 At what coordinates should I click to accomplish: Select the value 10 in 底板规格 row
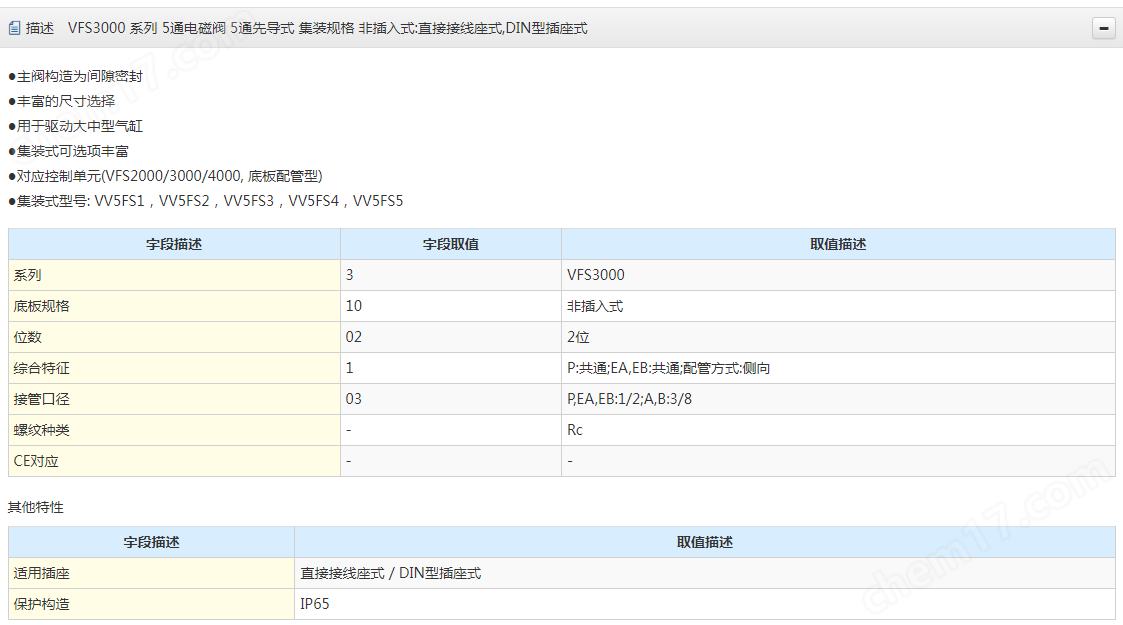[x=450, y=306]
